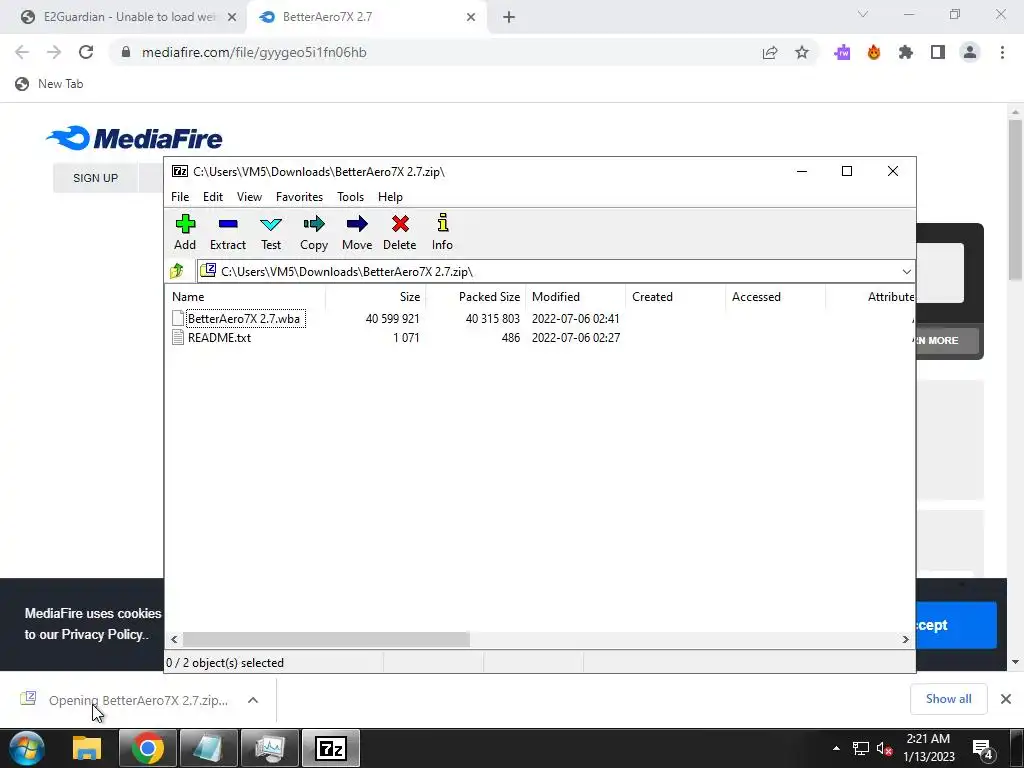Image resolution: width=1024 pixels, height=768 pixels.
Task: Click the network tray icon
Action: coord(861,748)
